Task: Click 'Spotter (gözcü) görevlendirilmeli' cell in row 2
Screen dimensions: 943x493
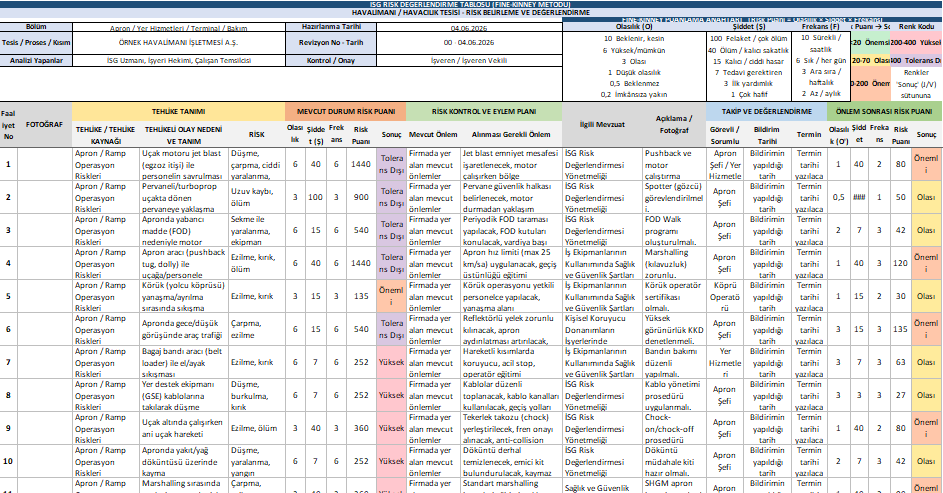Action: (x=674, y=197)
